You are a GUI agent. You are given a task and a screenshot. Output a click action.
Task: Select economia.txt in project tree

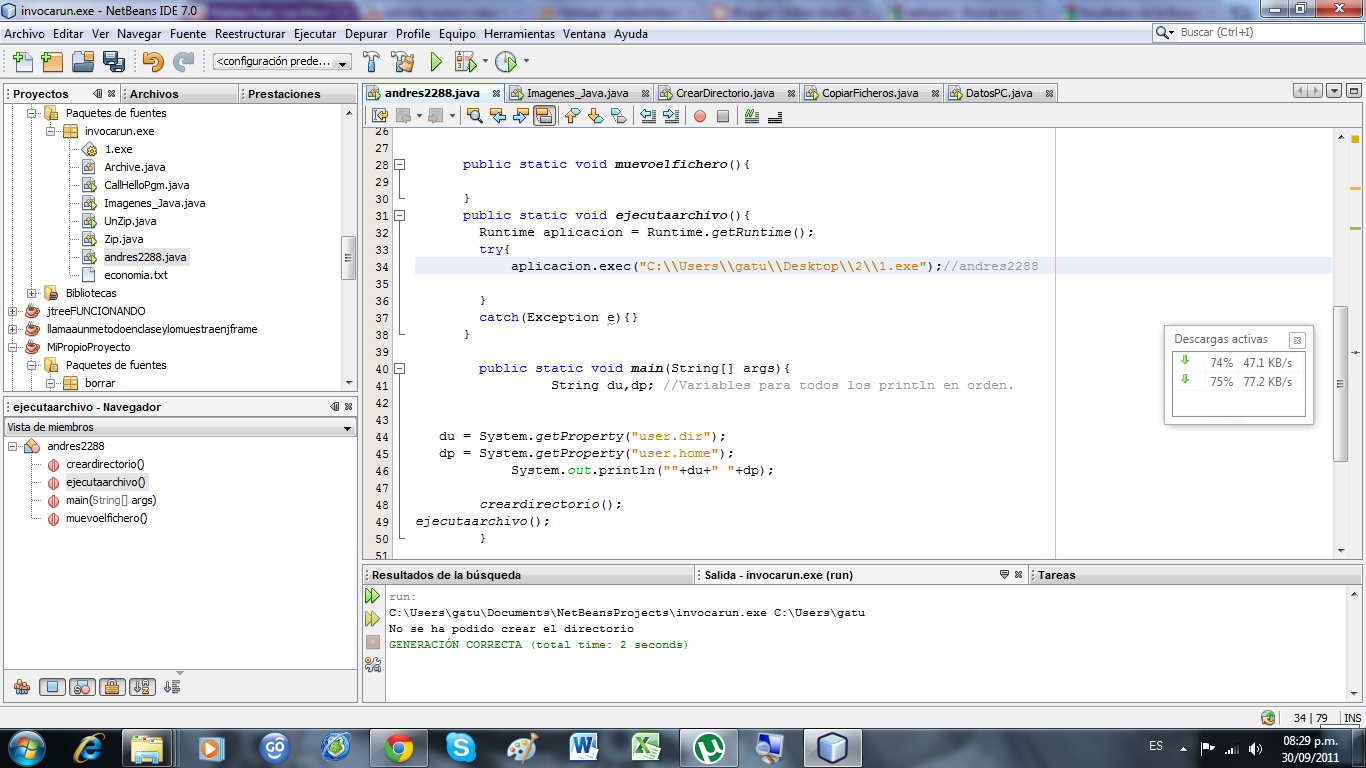[x=135, y=275]
